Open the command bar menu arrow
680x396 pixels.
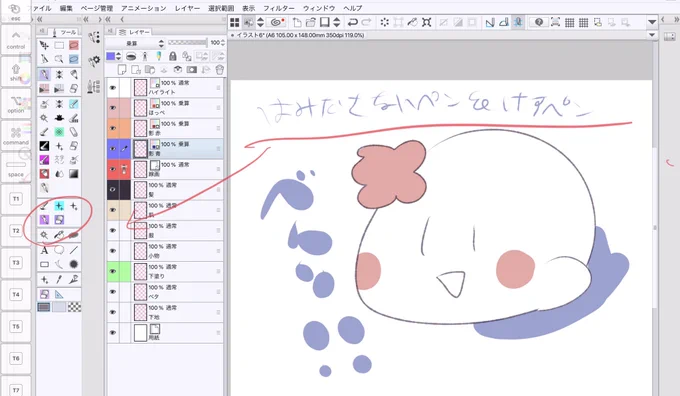point(652,22)
